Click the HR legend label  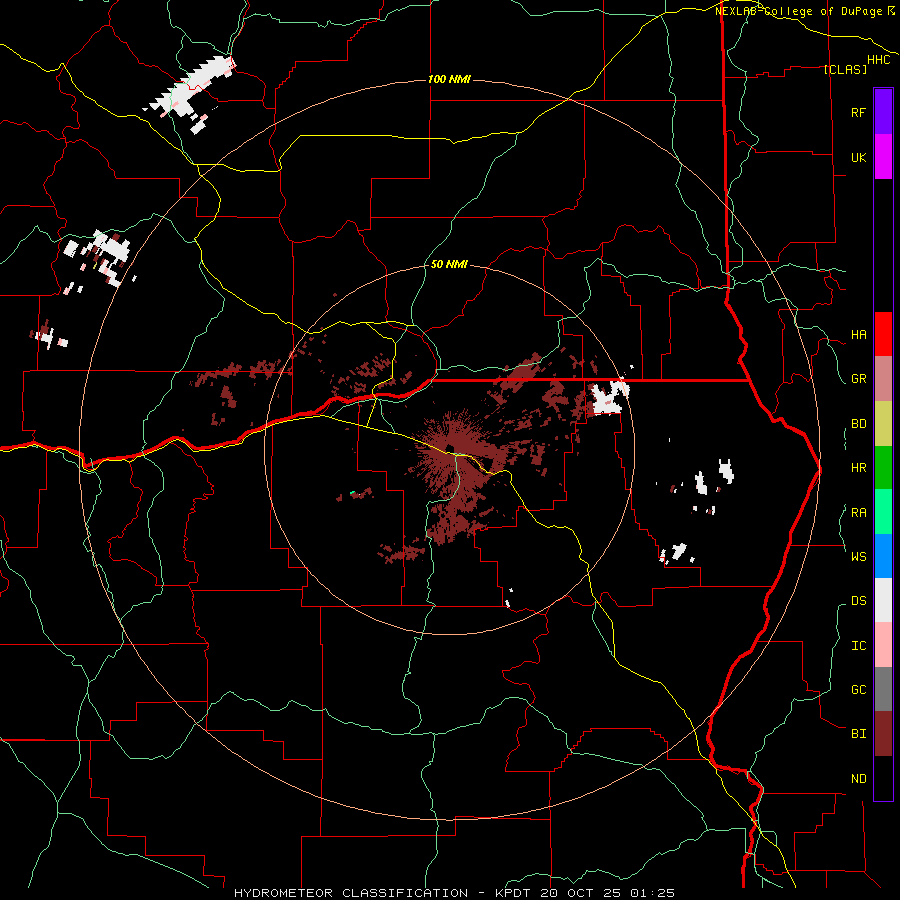(858, 468)
